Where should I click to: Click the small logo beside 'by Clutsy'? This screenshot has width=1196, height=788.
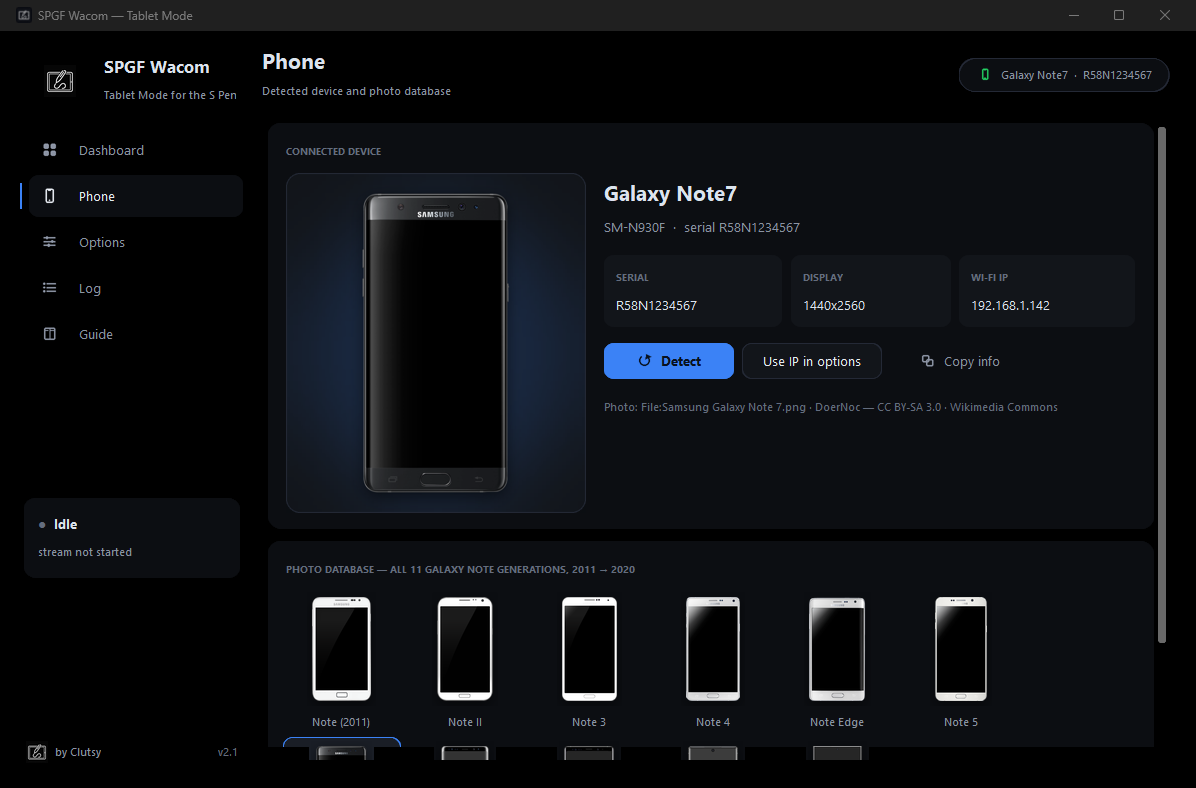pos(37,752)
